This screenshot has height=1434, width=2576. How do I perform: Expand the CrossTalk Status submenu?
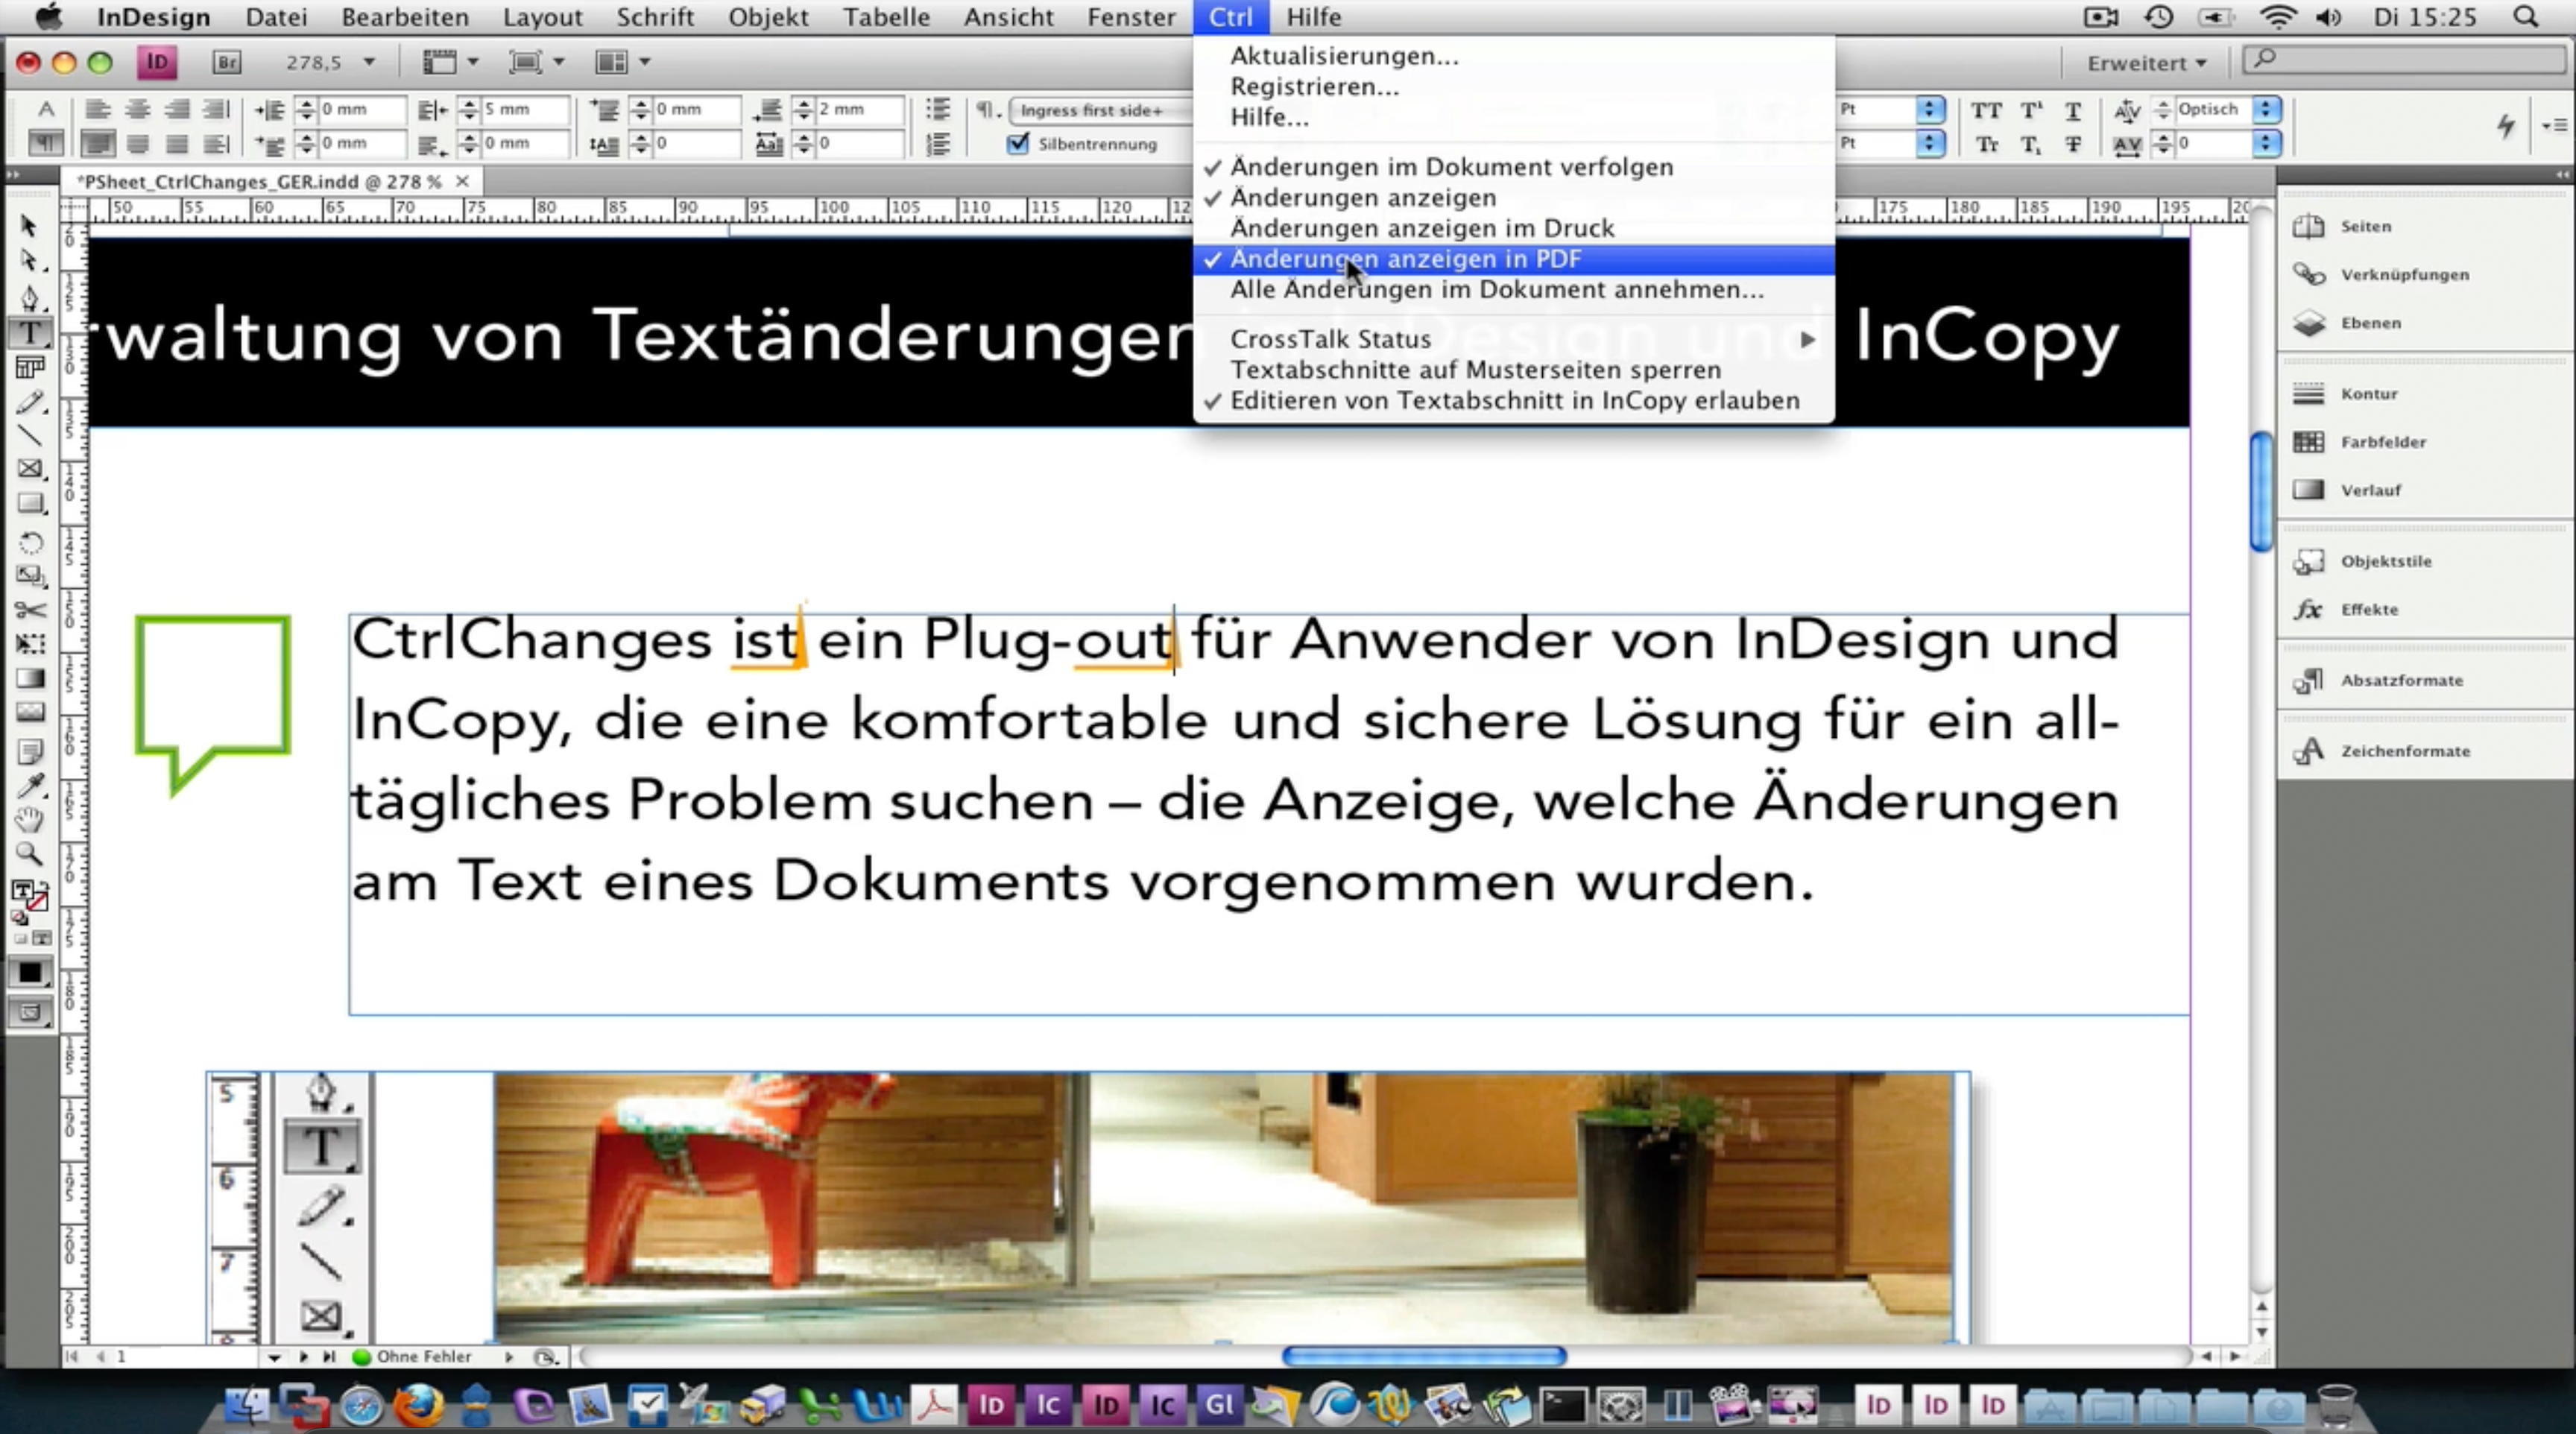coord(1513,340)
